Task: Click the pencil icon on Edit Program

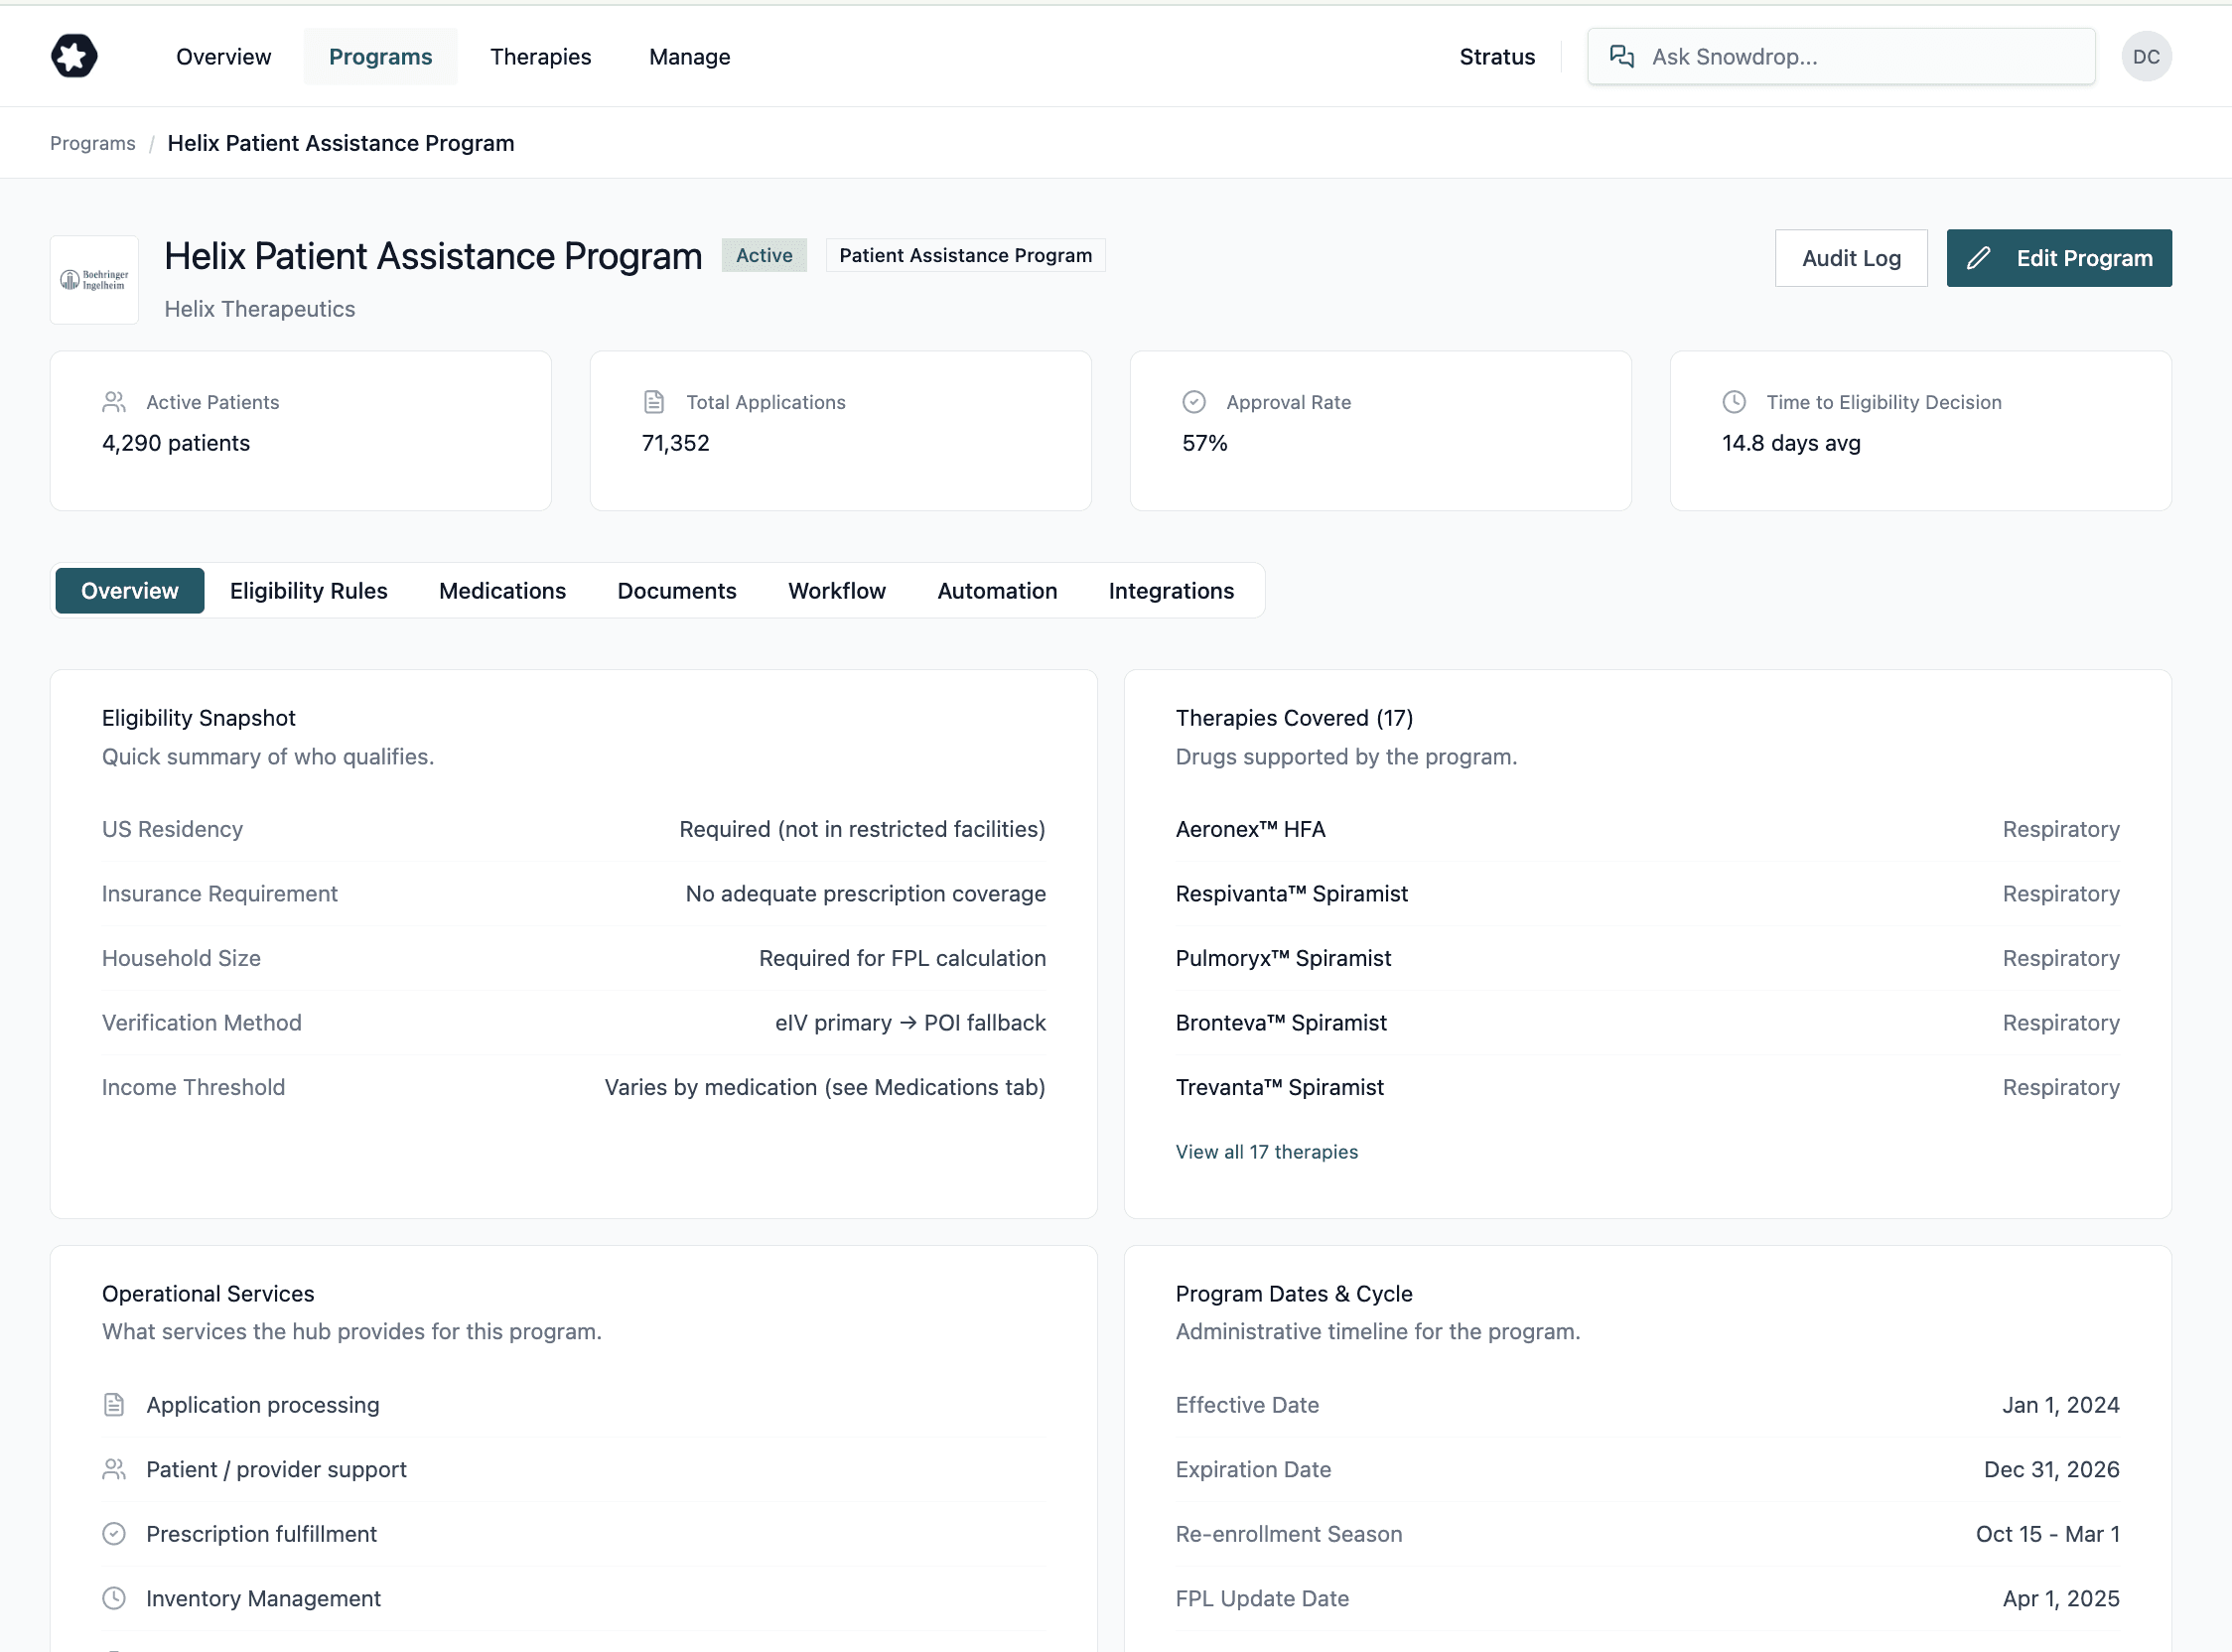Action: (1982, 257)
